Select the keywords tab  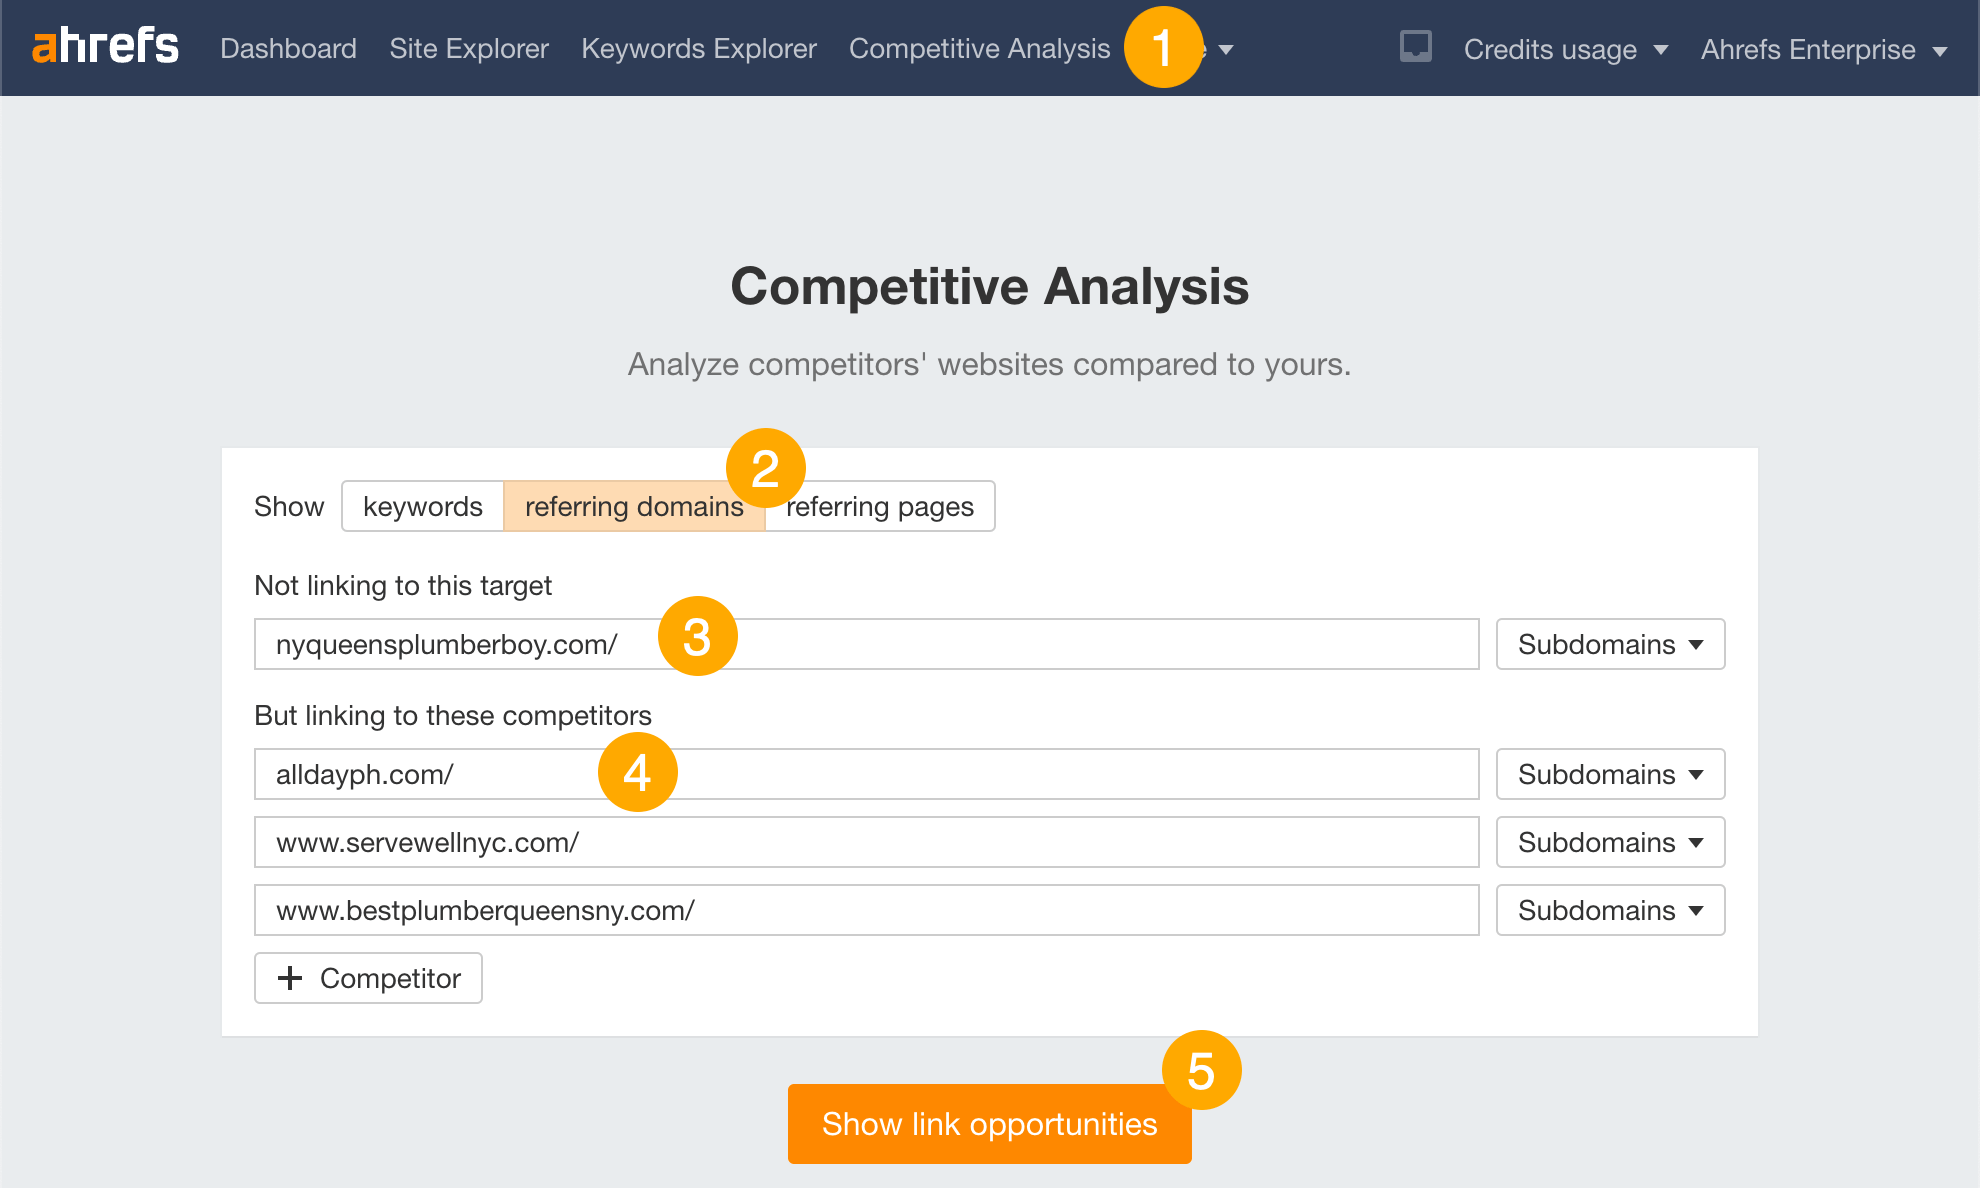(x=420, y=506)
